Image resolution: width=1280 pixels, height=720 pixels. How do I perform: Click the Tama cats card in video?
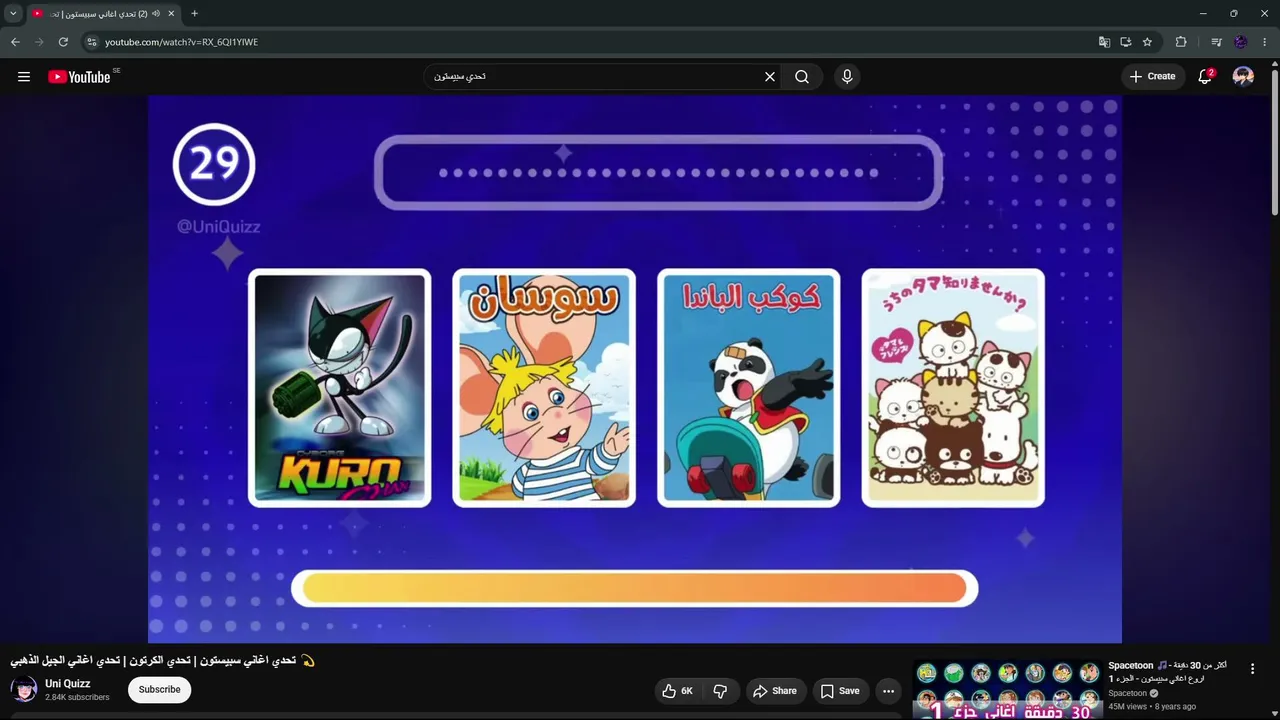pos(953,388)
